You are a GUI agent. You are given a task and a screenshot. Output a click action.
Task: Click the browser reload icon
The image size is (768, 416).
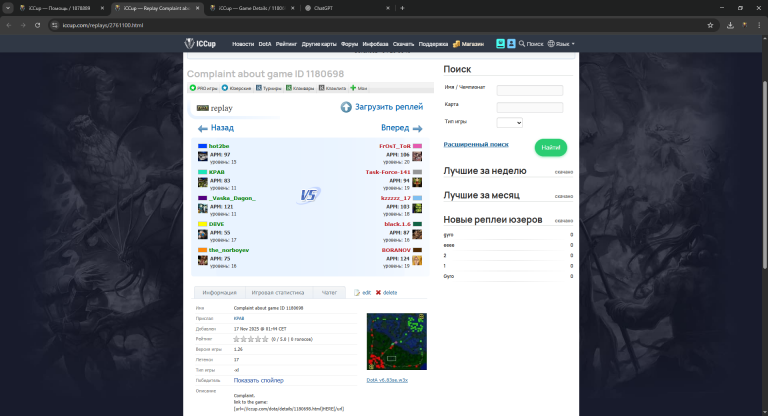(37, 25)
